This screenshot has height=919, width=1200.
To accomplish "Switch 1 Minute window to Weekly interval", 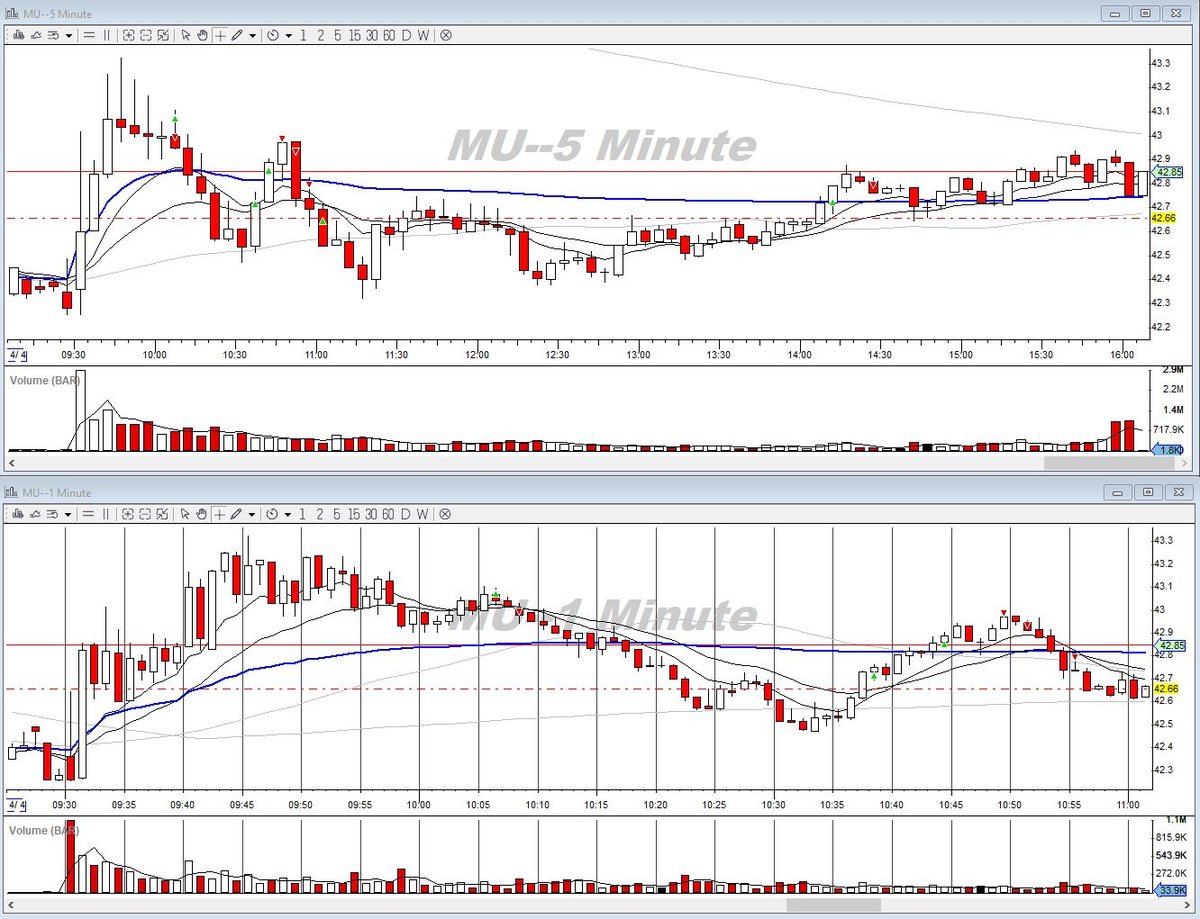I will 423,513.
